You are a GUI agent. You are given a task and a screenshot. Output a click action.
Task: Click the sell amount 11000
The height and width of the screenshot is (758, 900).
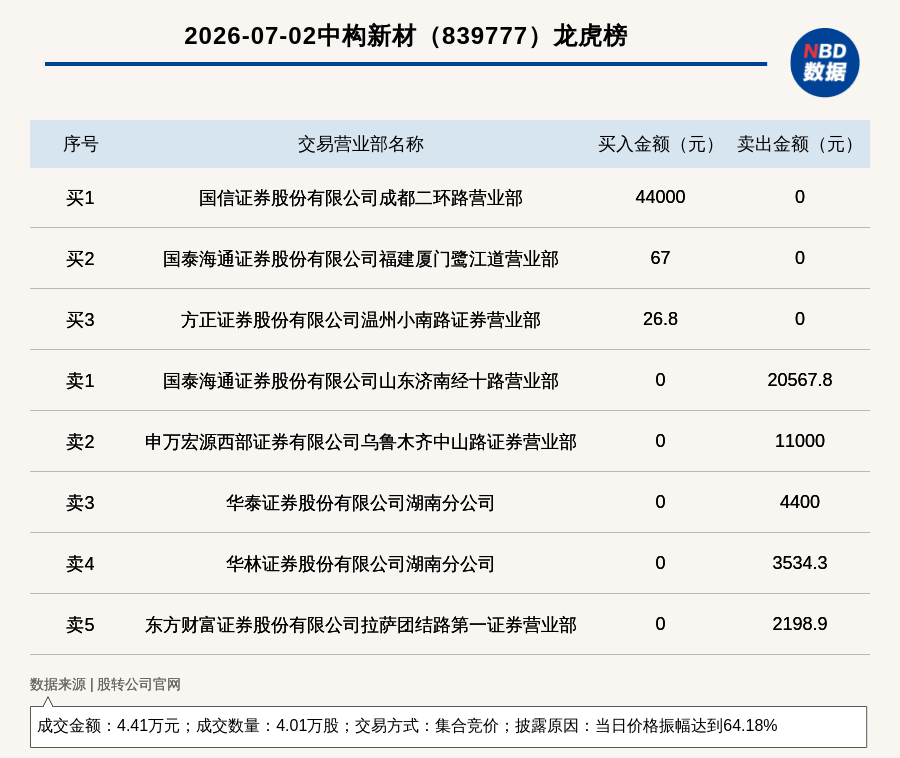(800, 441)
